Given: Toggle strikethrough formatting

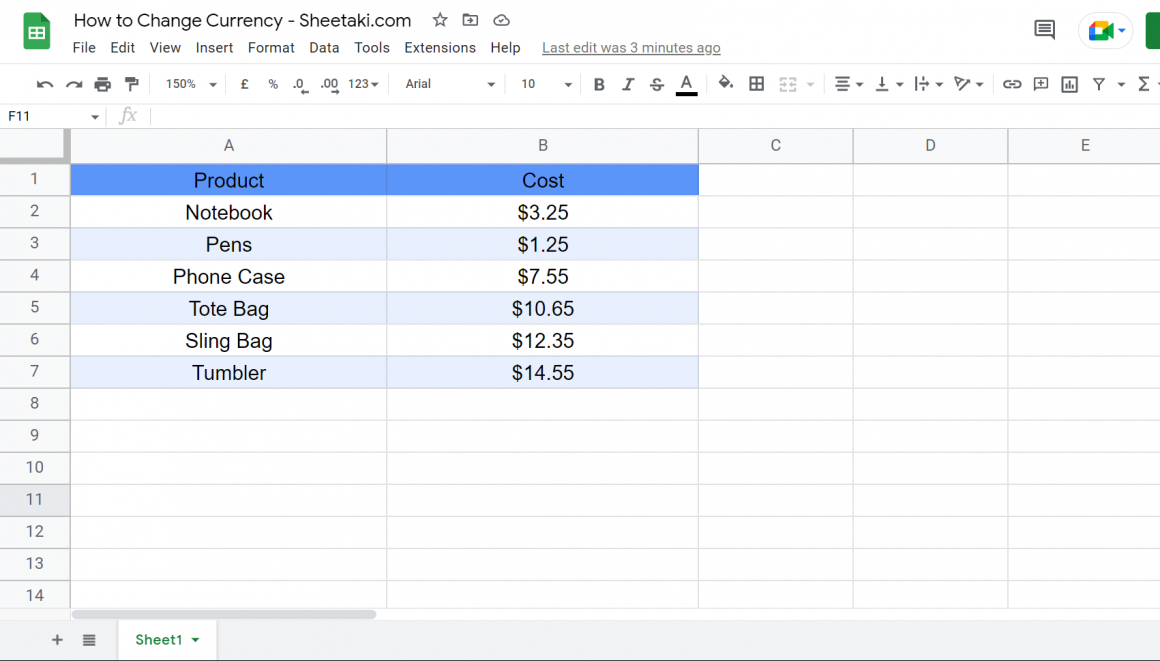Looking at the screenshot, I should (x=656, y=84).
